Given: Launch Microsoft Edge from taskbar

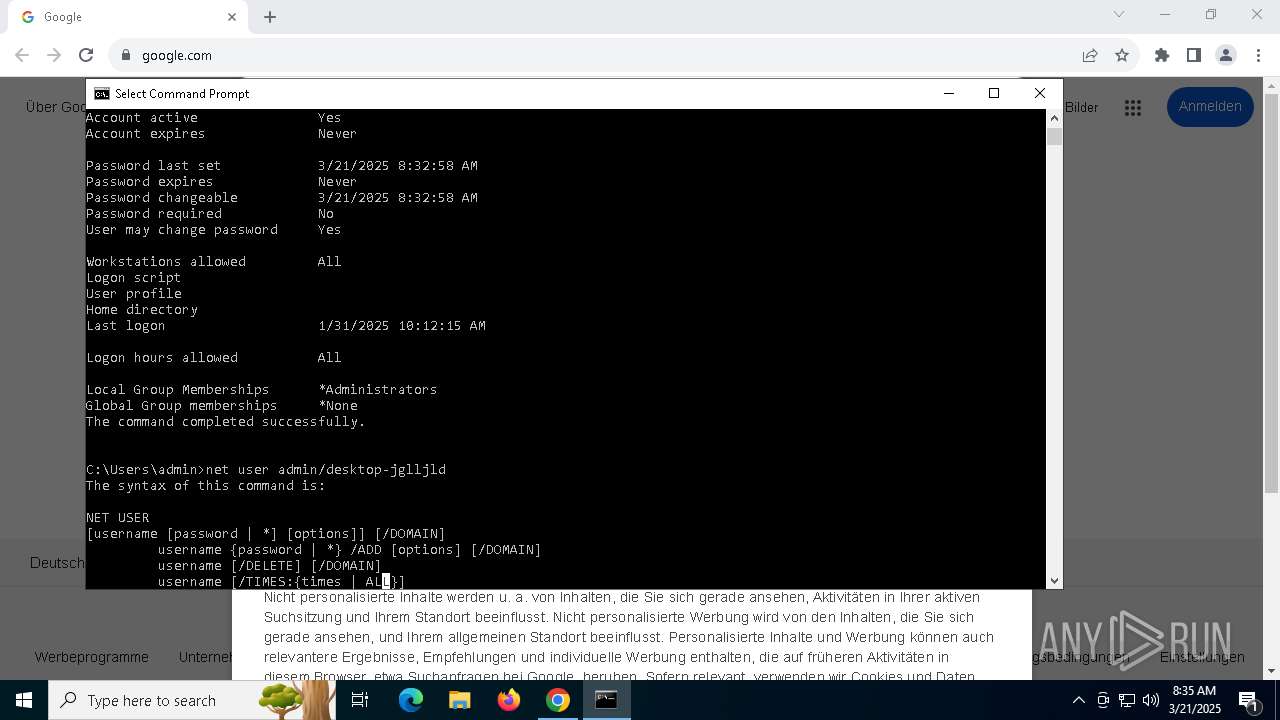Looking at the screenshot, I should (411, 700).
